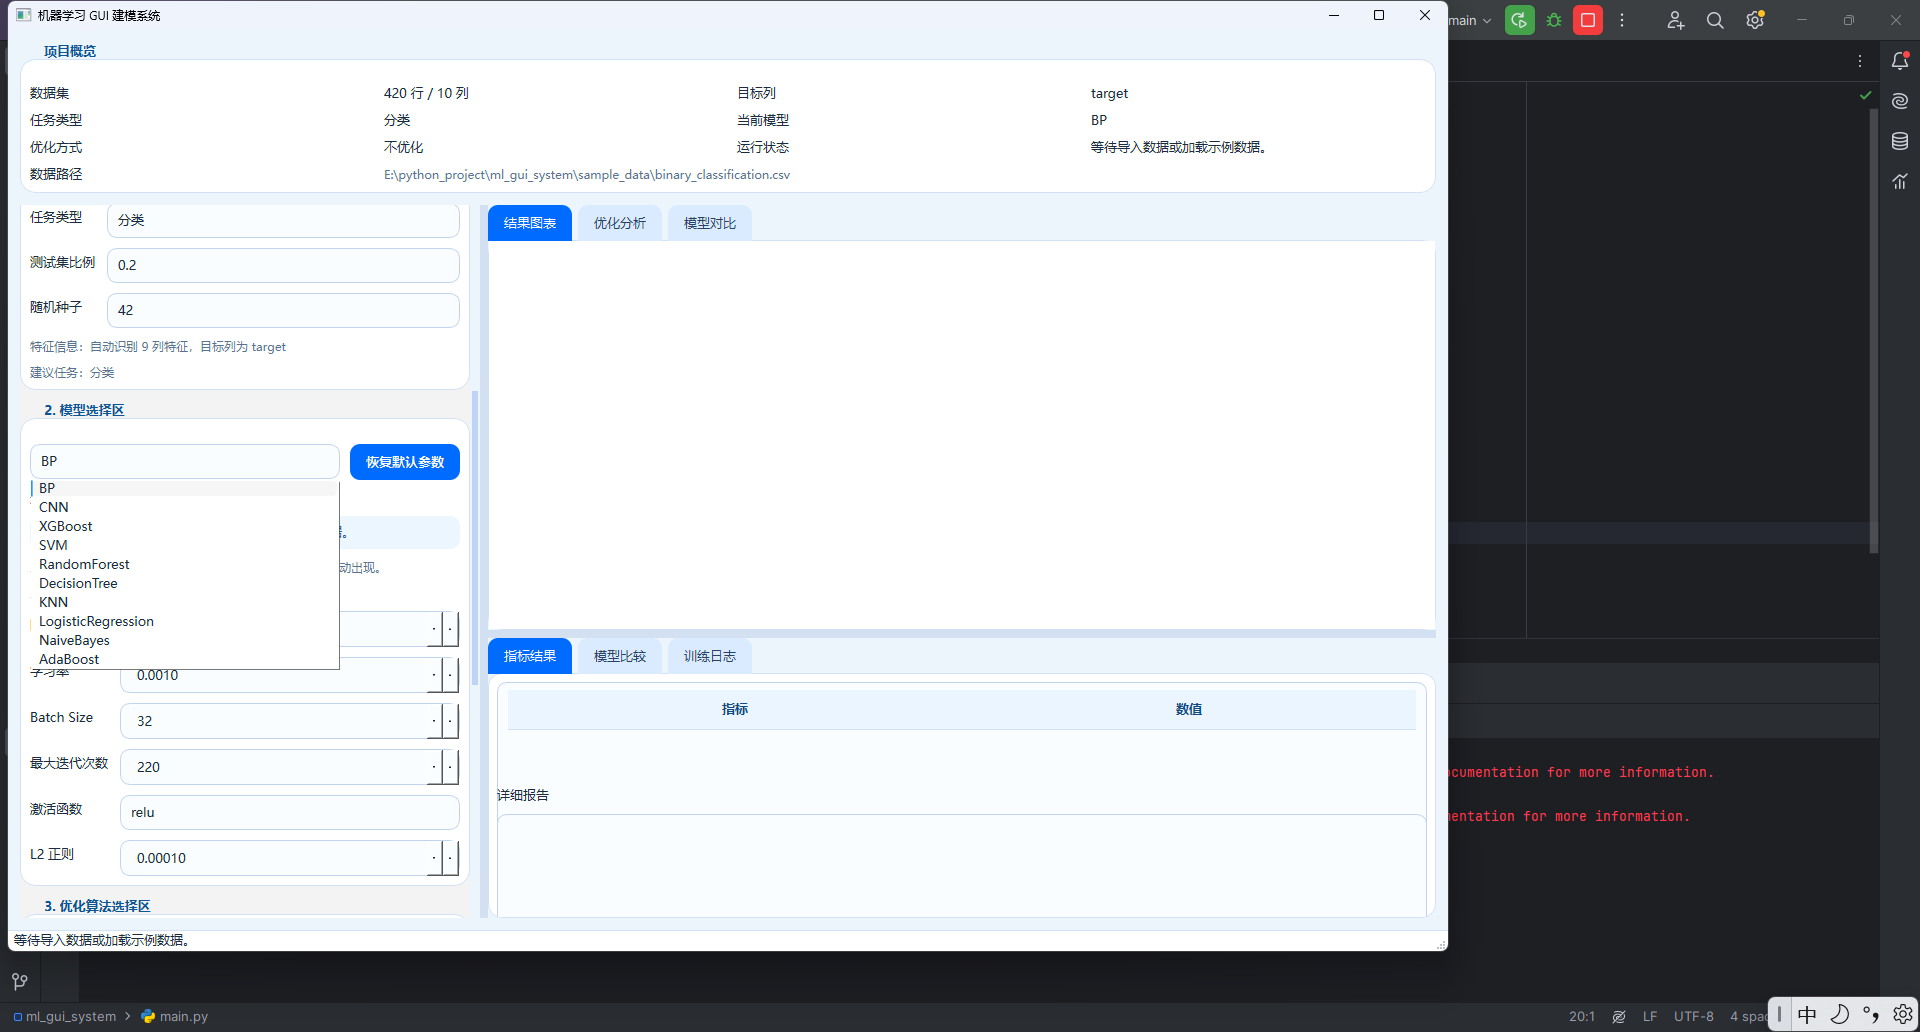Select NaiveBayes model option

[x=185, y=640]
